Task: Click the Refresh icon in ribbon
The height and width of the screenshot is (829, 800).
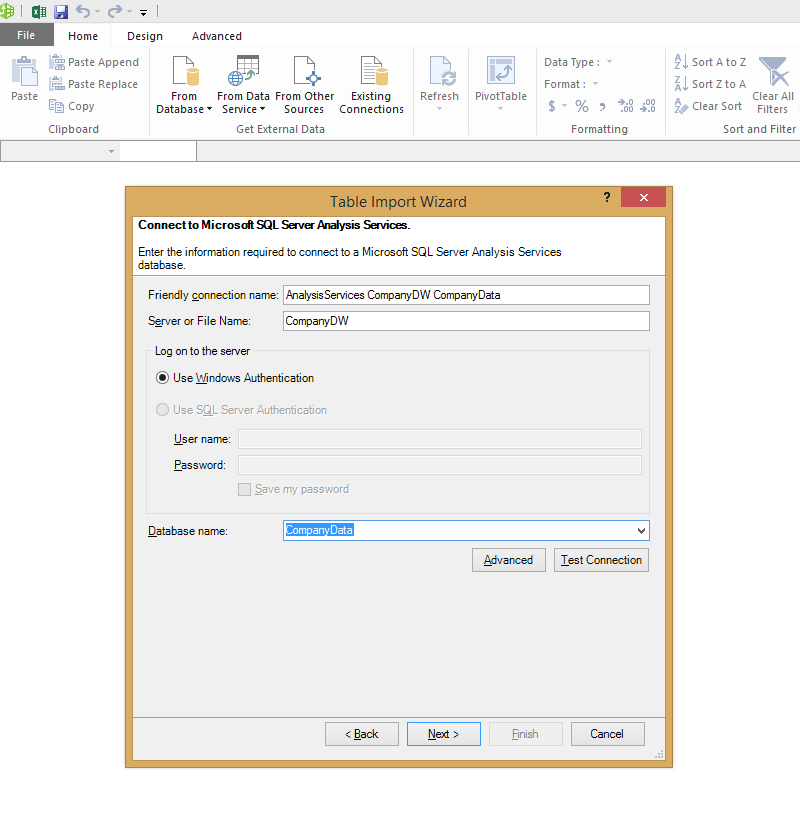Action: (440, 73)
